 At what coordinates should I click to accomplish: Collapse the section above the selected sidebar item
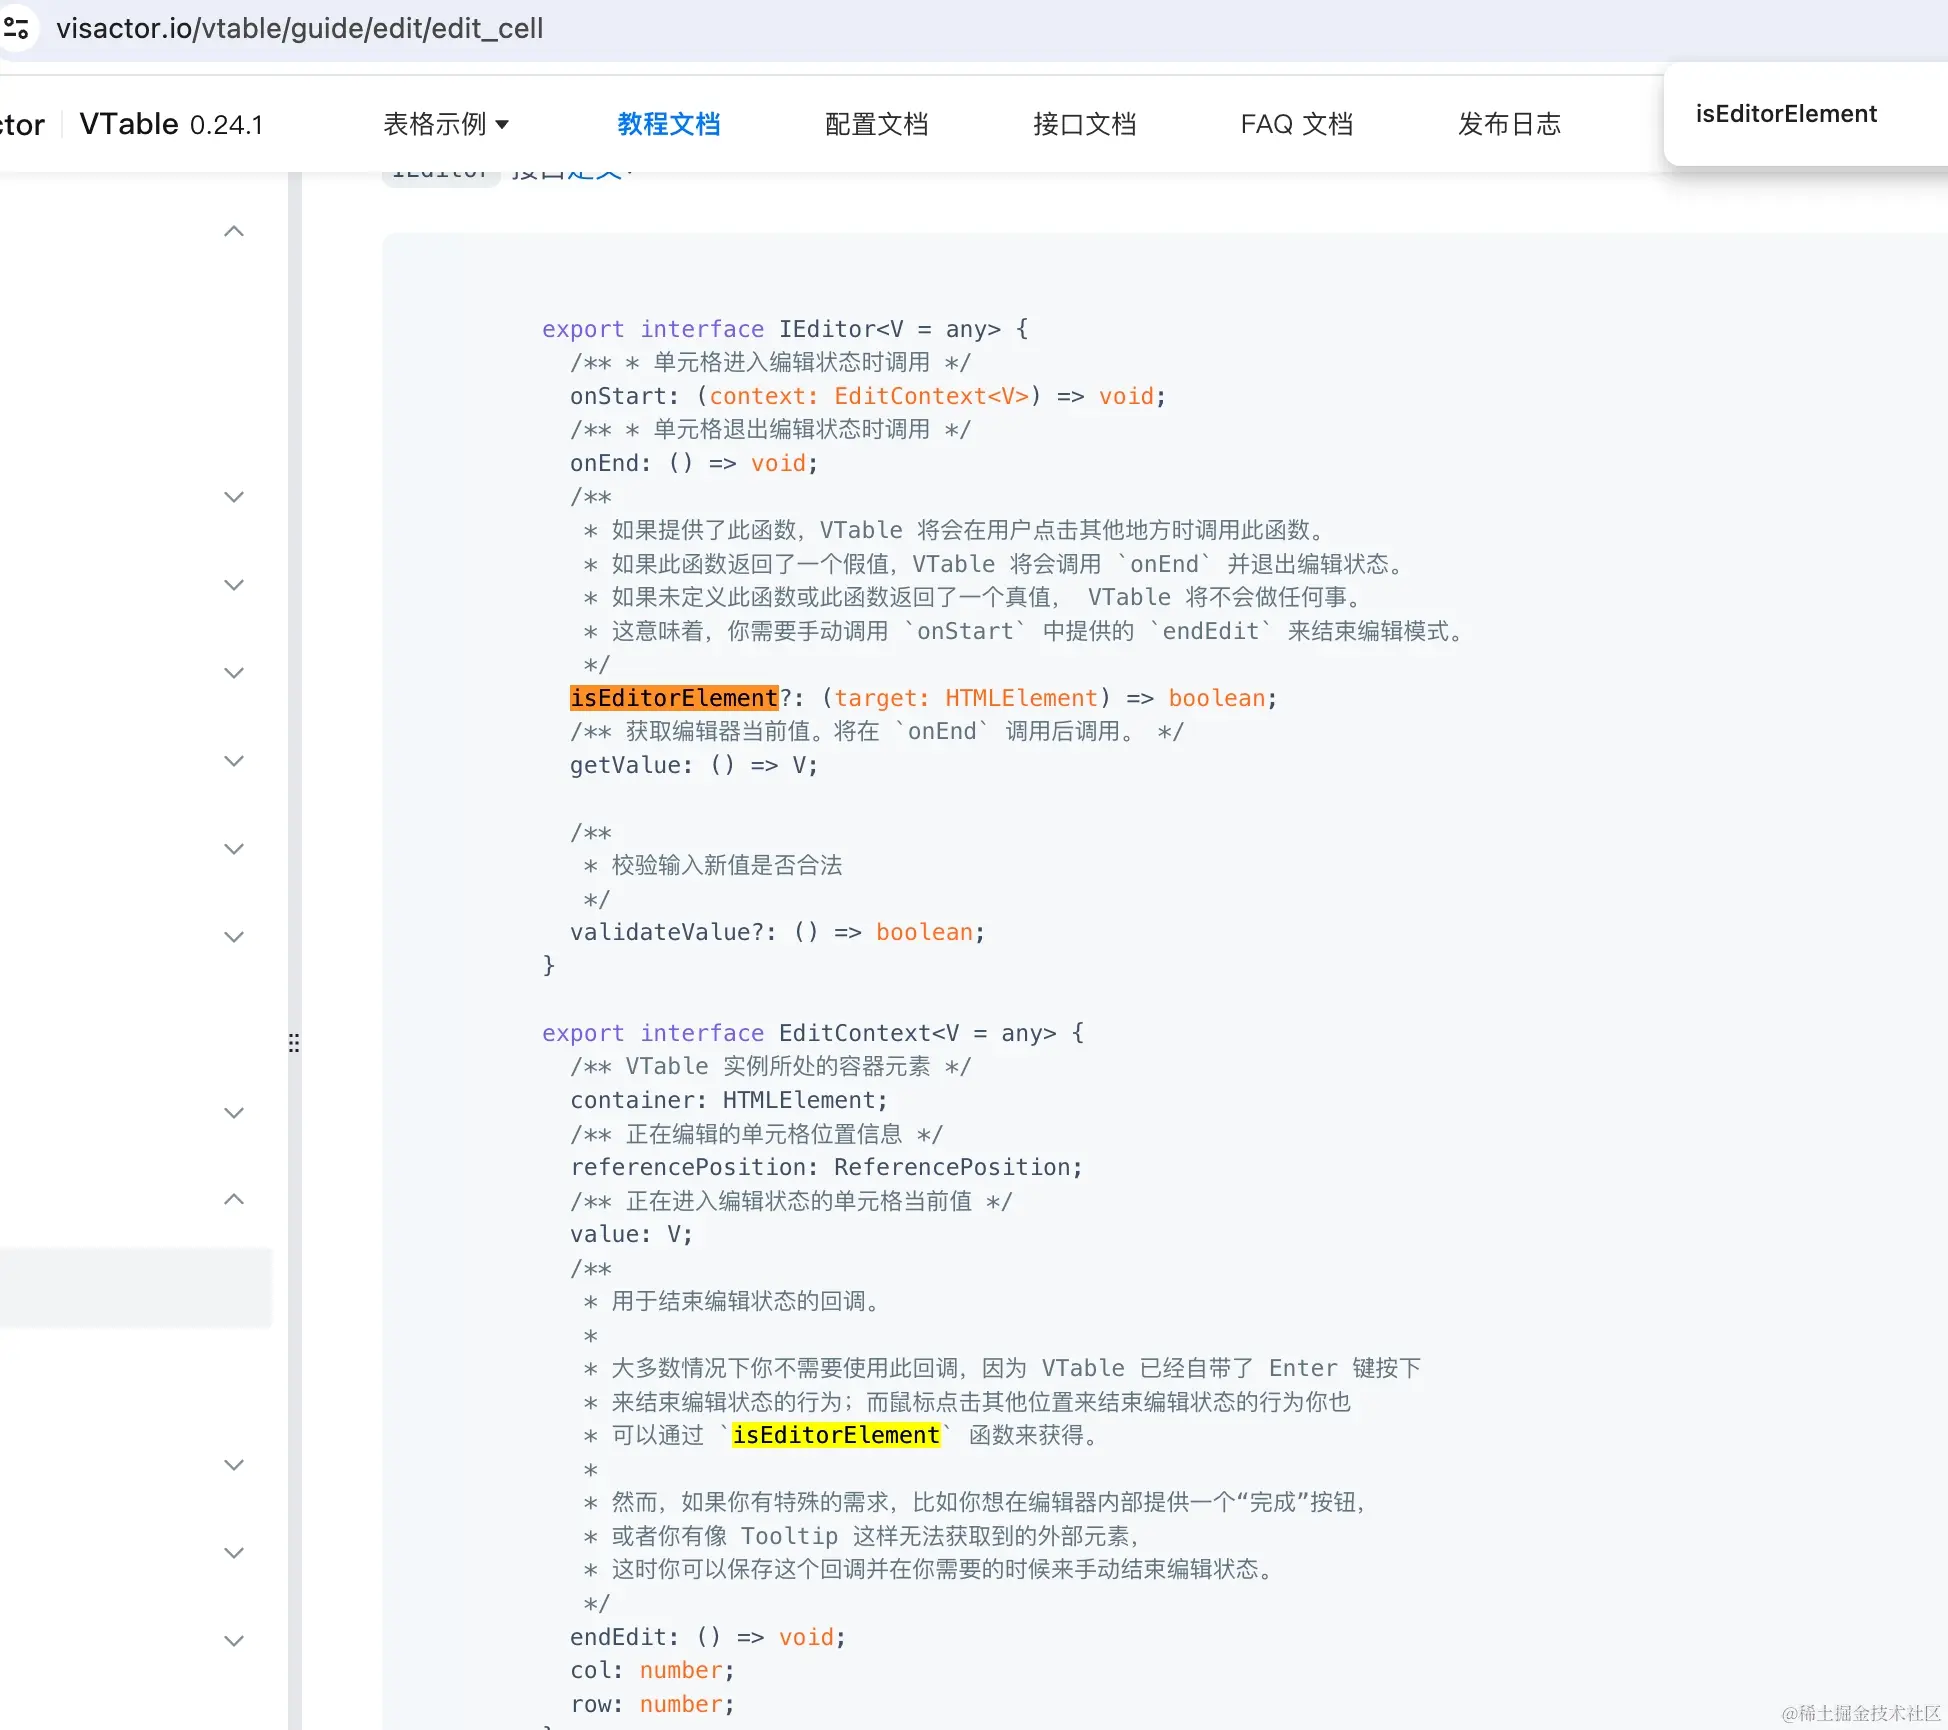[x=234, y=1199]
